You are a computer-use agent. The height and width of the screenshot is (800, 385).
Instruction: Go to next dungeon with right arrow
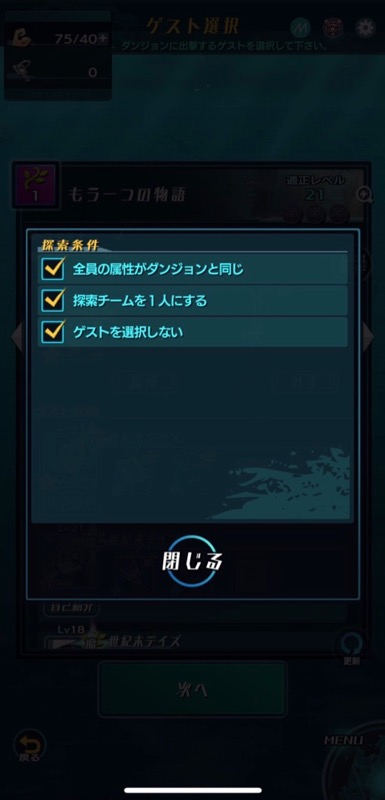tap(368, 338)
